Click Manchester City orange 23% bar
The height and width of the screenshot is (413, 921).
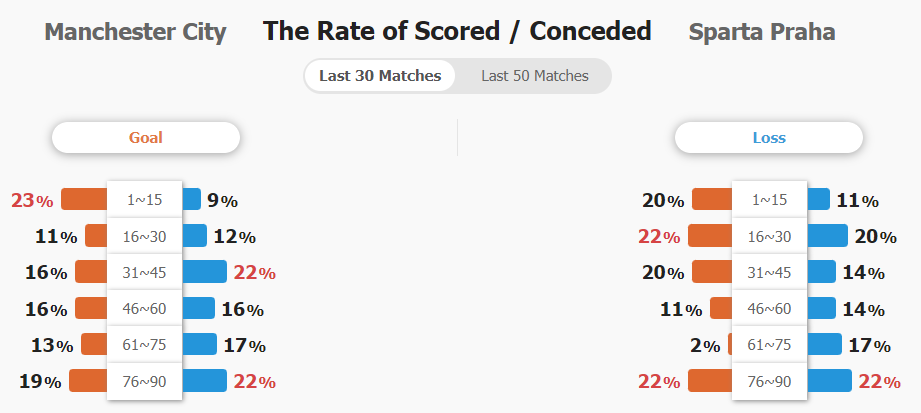point(85,199)
